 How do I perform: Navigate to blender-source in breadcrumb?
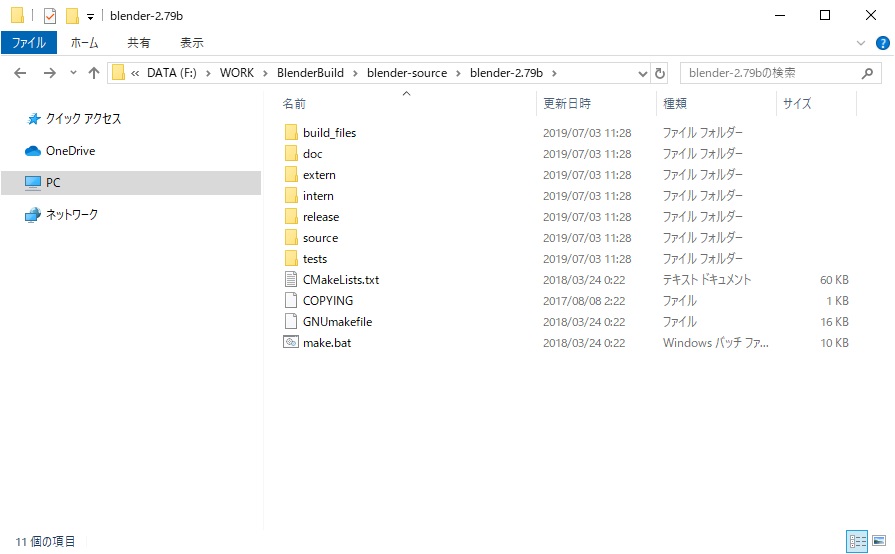(x=407, y=73)
